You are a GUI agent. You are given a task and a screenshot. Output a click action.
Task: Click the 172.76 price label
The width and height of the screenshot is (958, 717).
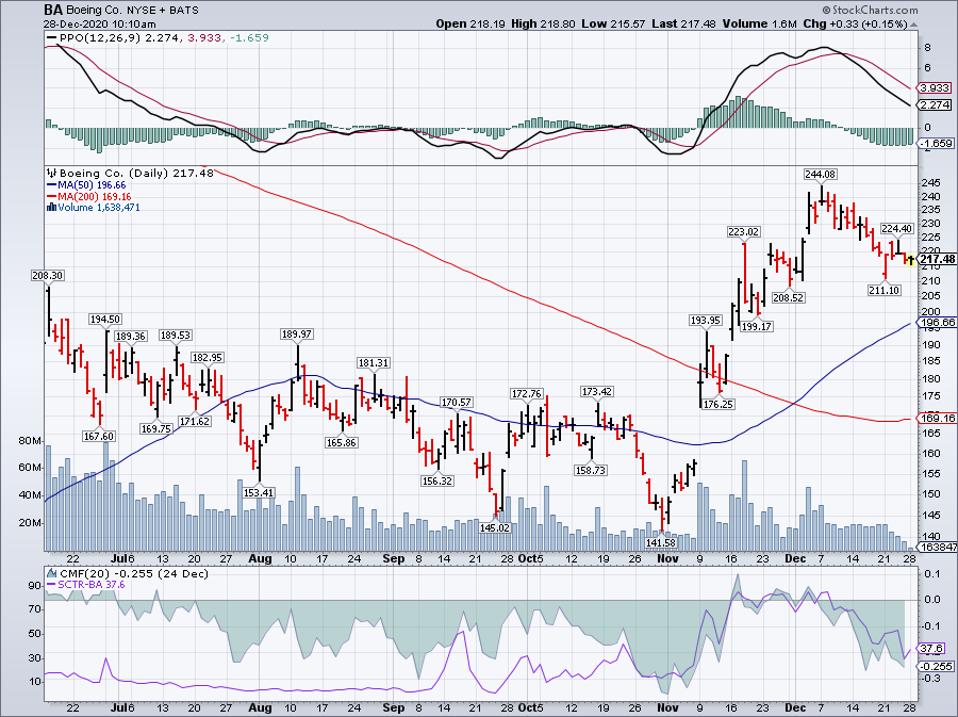coord(527,394)
